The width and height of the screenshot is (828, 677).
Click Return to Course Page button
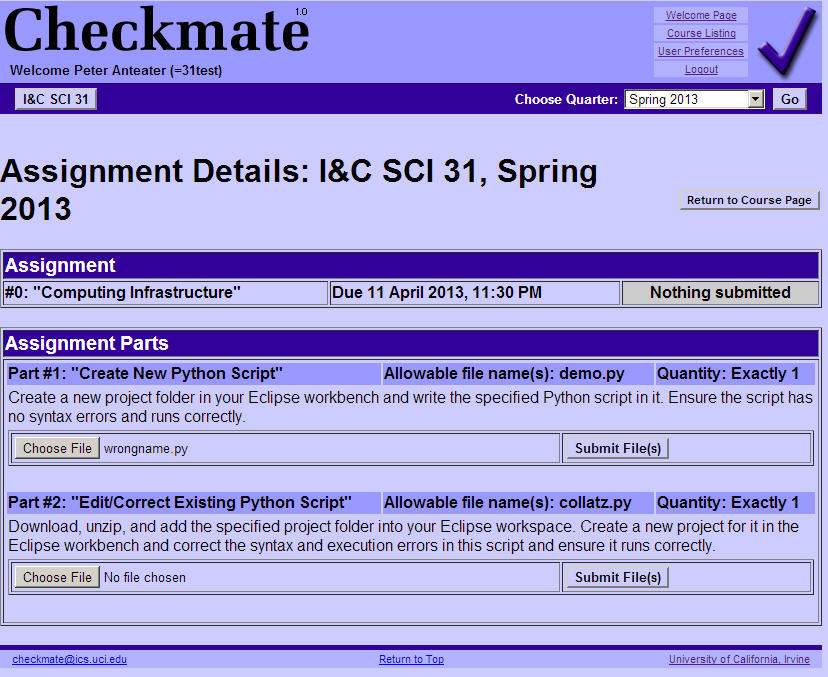[x=749, y=200]
